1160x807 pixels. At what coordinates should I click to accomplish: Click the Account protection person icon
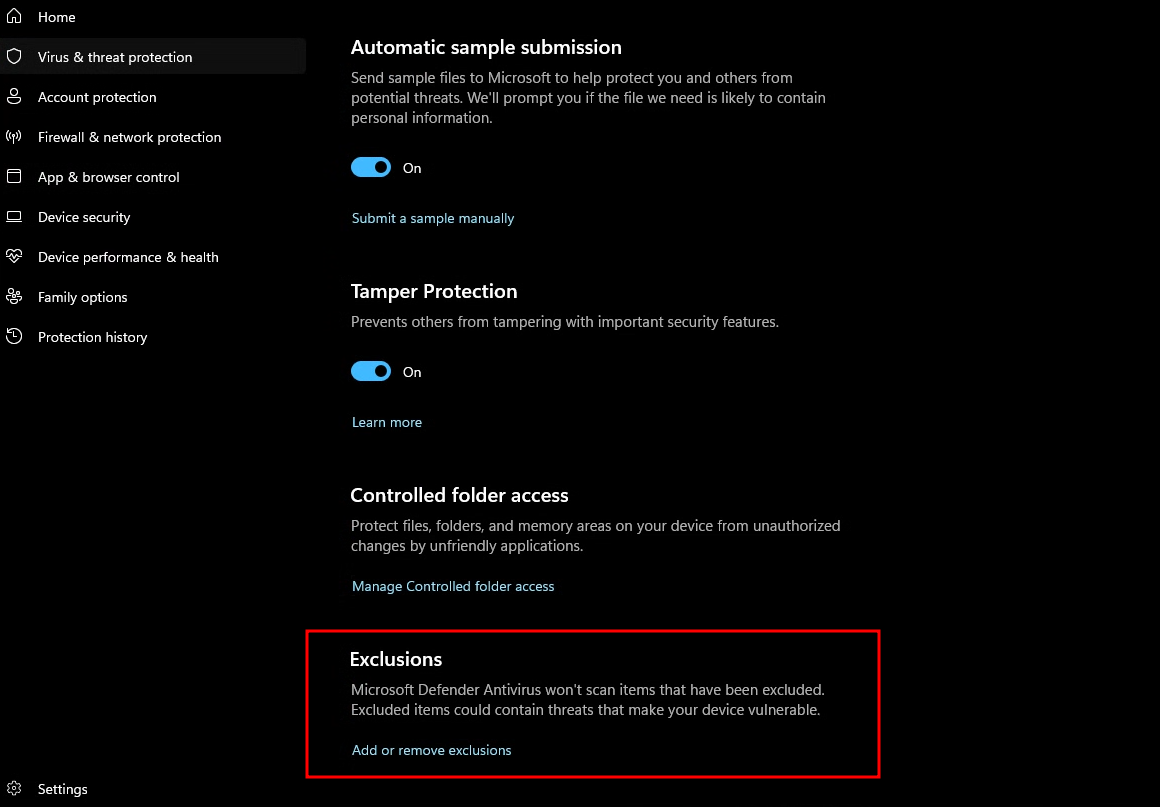pyautogui.click(x=14, y=97)
